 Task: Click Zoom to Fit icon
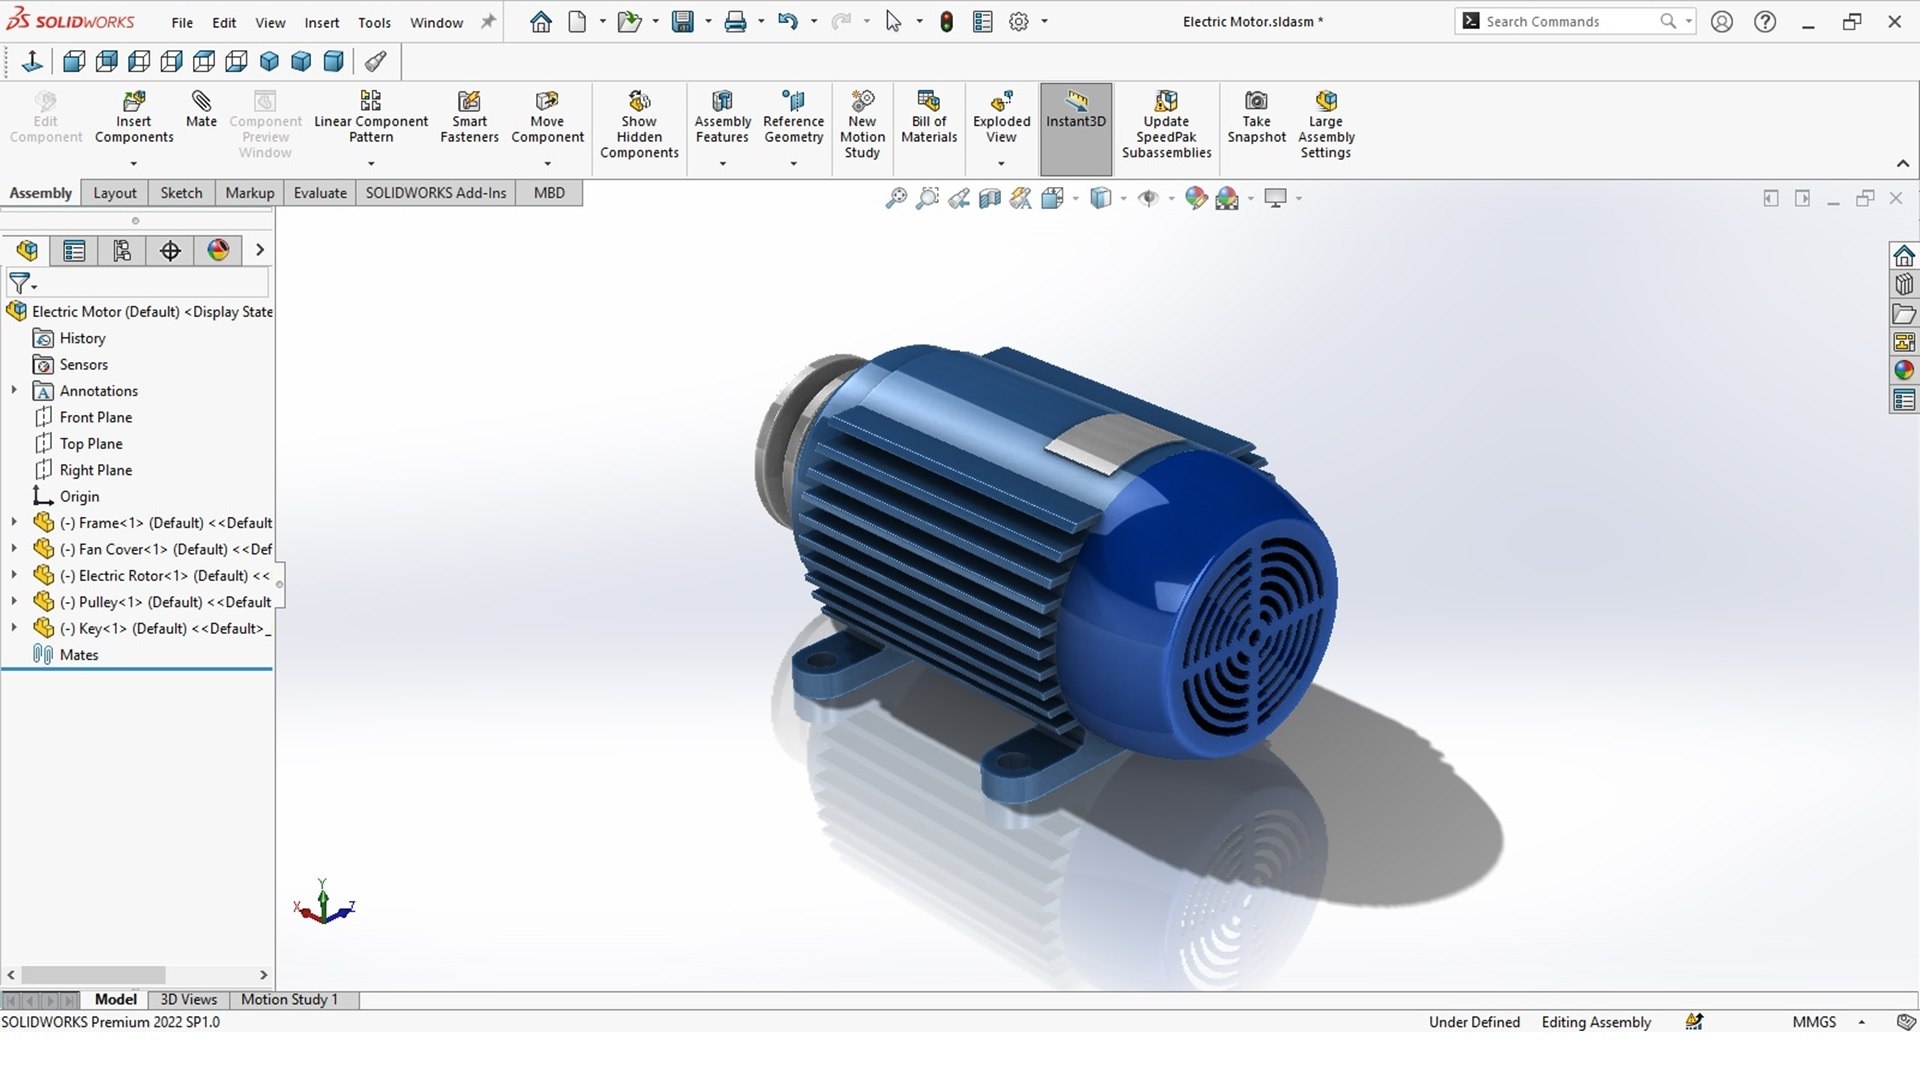tap(896, 198)
